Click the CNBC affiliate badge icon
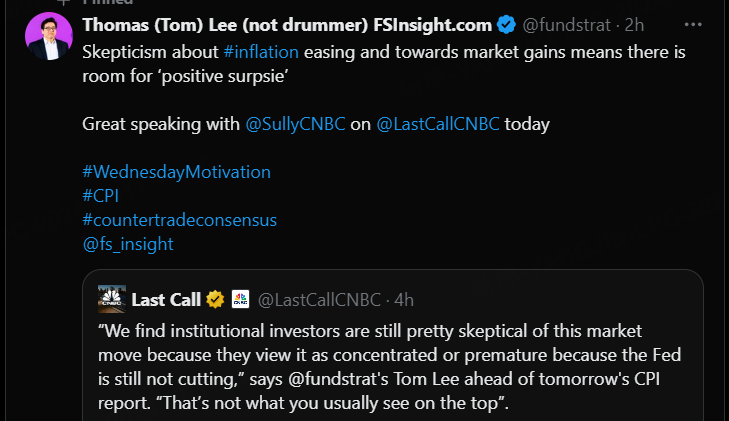Screen dimensions: 729x421 [240, 299]
